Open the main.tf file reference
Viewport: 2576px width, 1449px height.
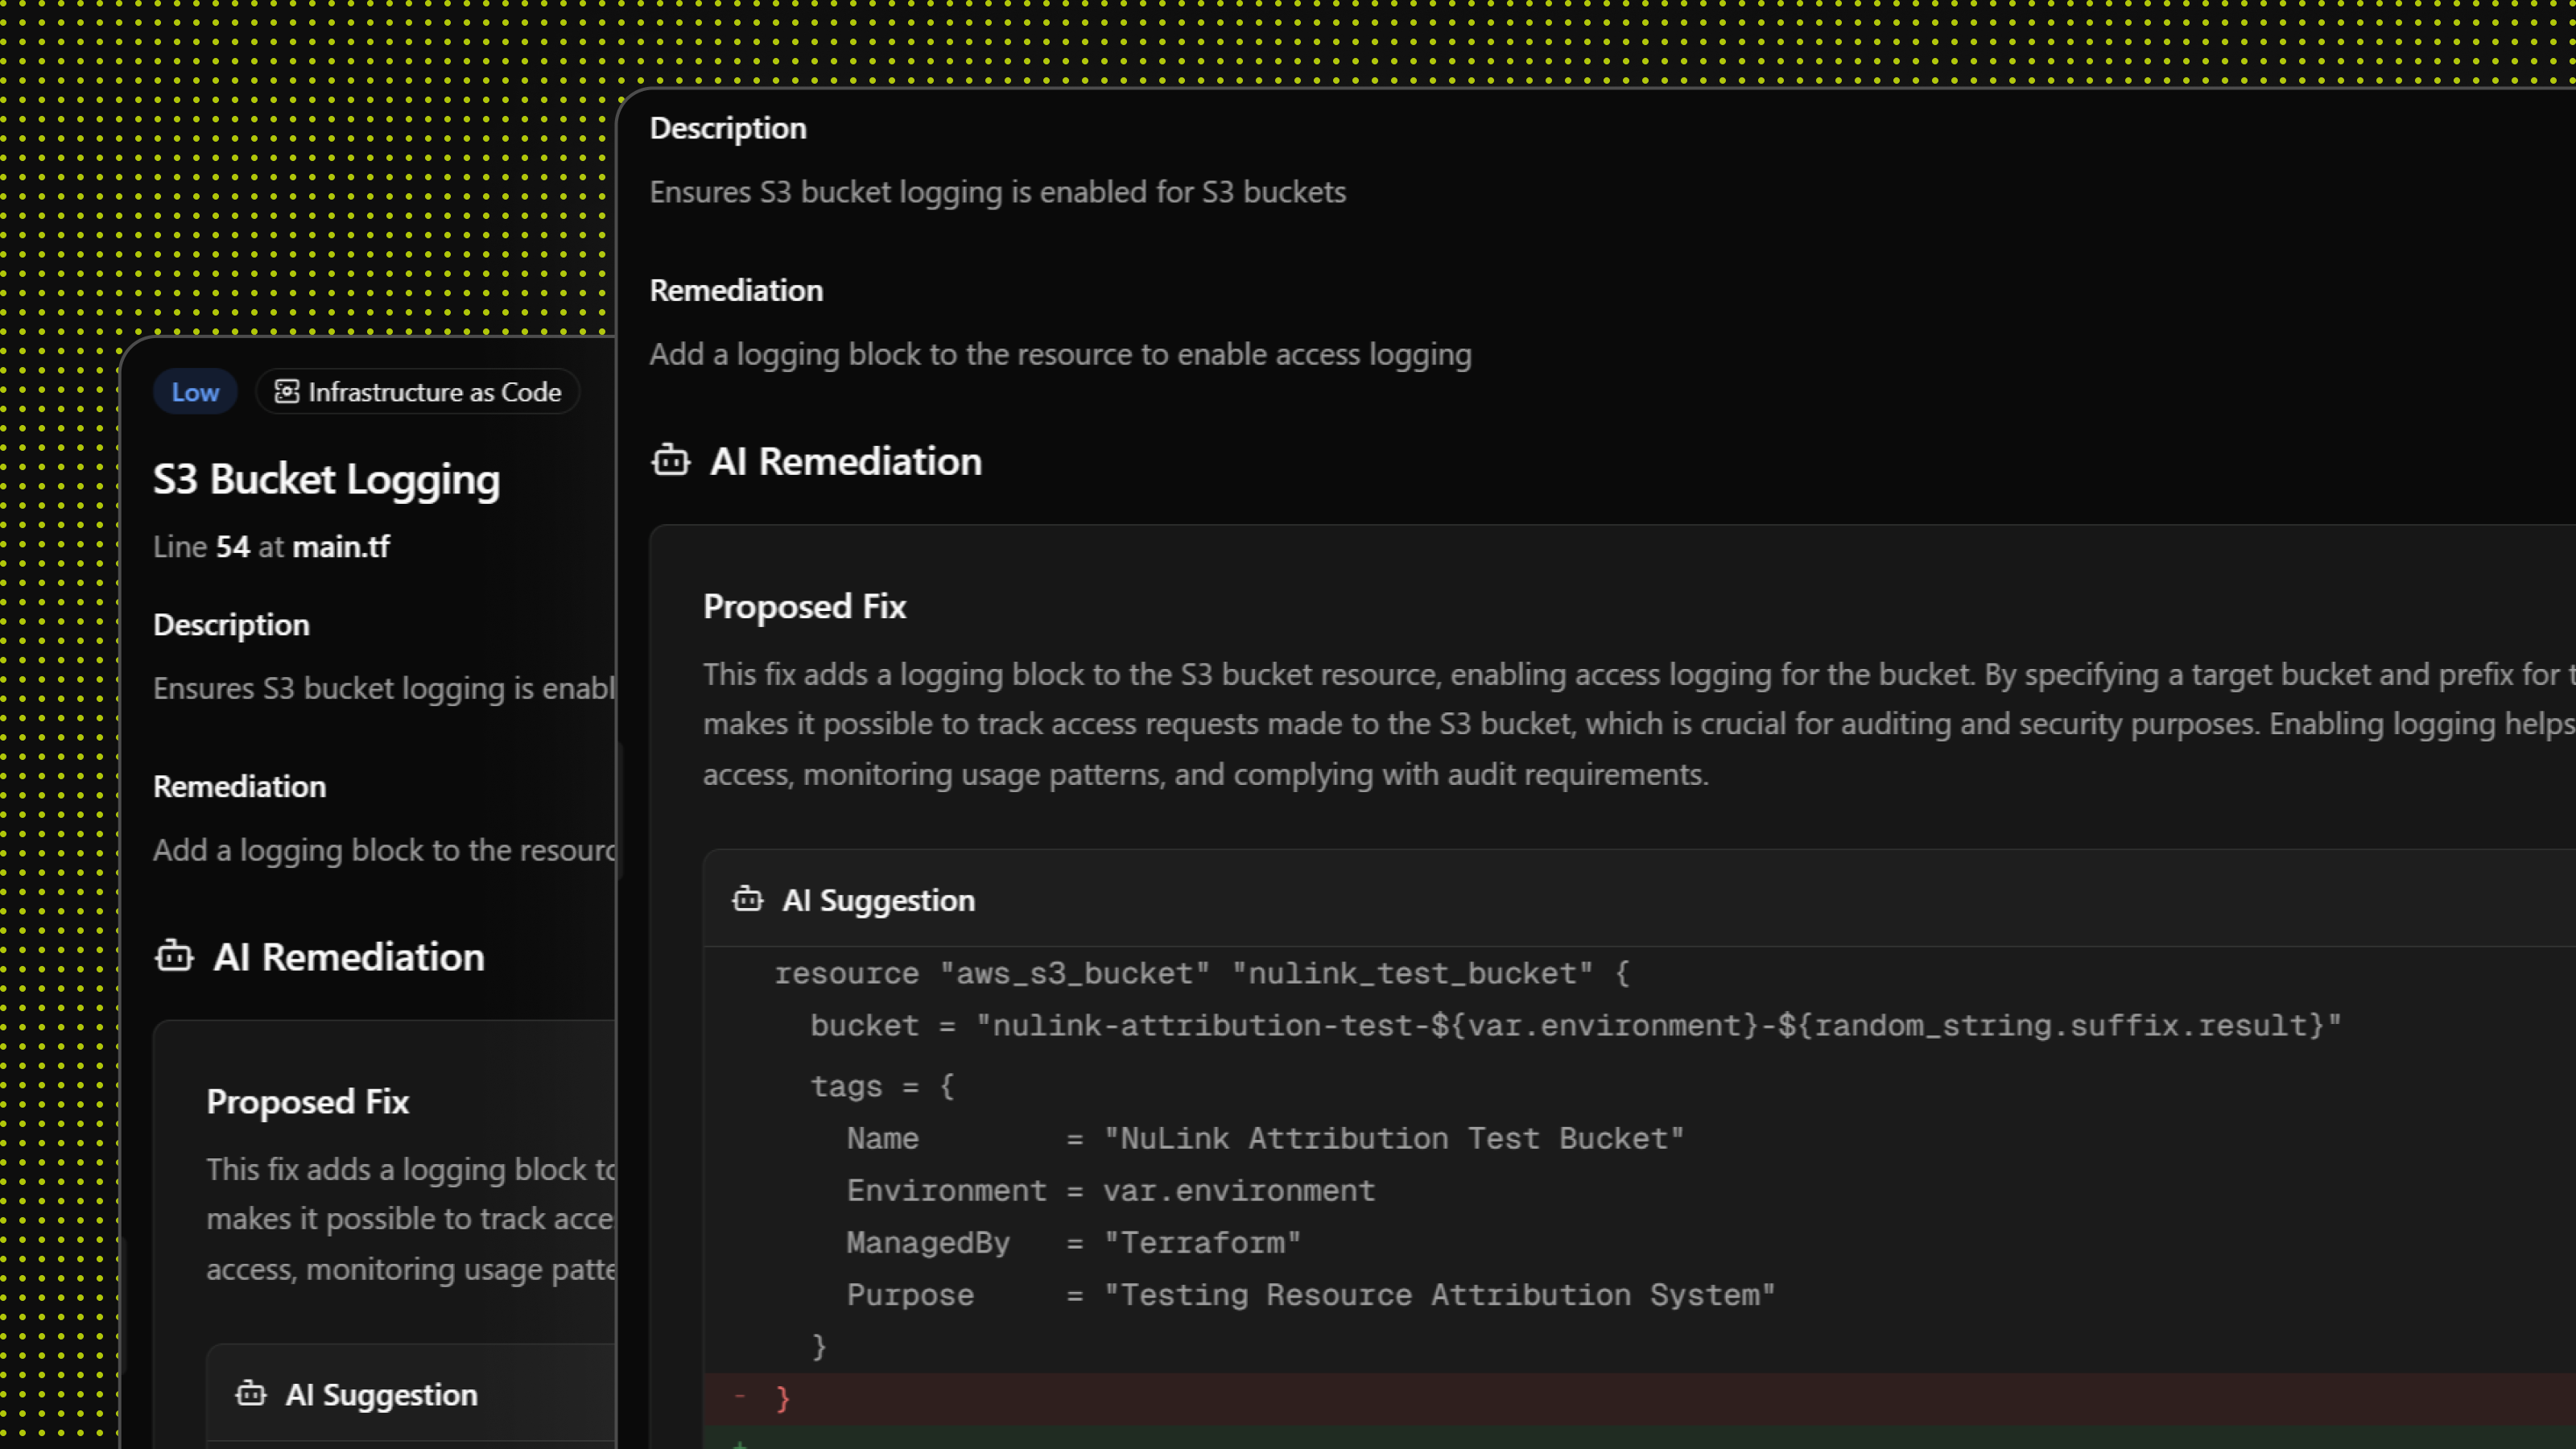(x=341, y=547)
